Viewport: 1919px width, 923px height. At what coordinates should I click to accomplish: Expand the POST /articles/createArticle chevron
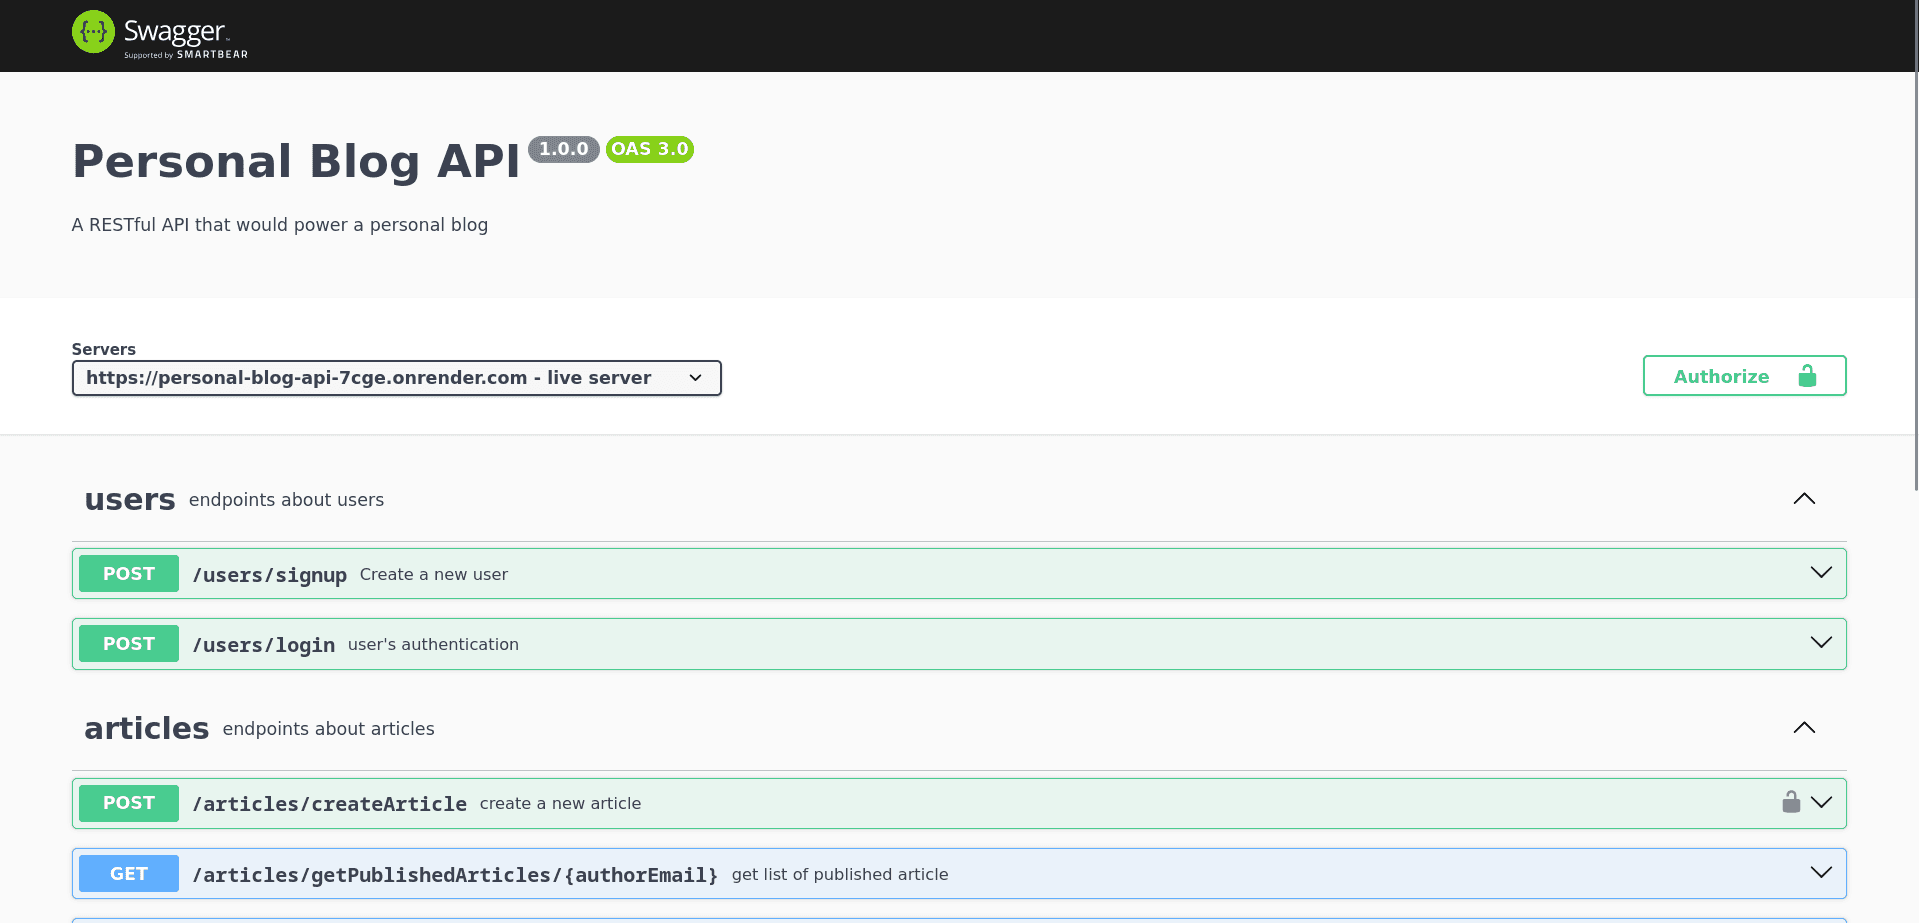[x=1821, y=803]
